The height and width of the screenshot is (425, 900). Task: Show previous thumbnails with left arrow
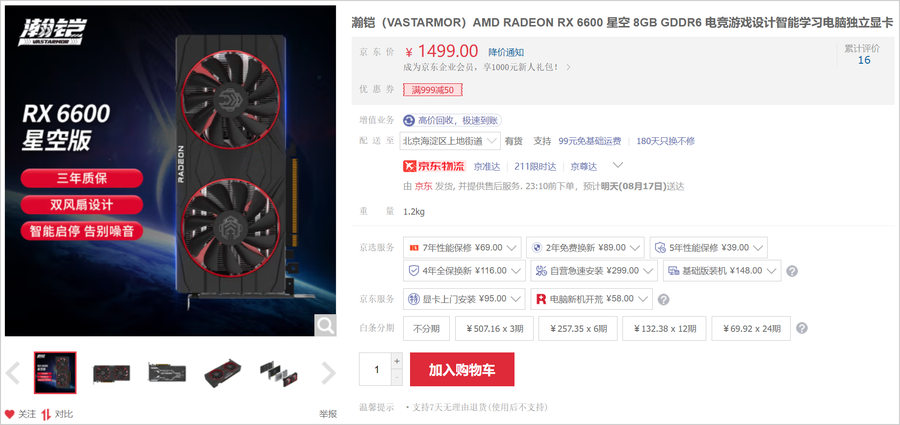[13, 373]
